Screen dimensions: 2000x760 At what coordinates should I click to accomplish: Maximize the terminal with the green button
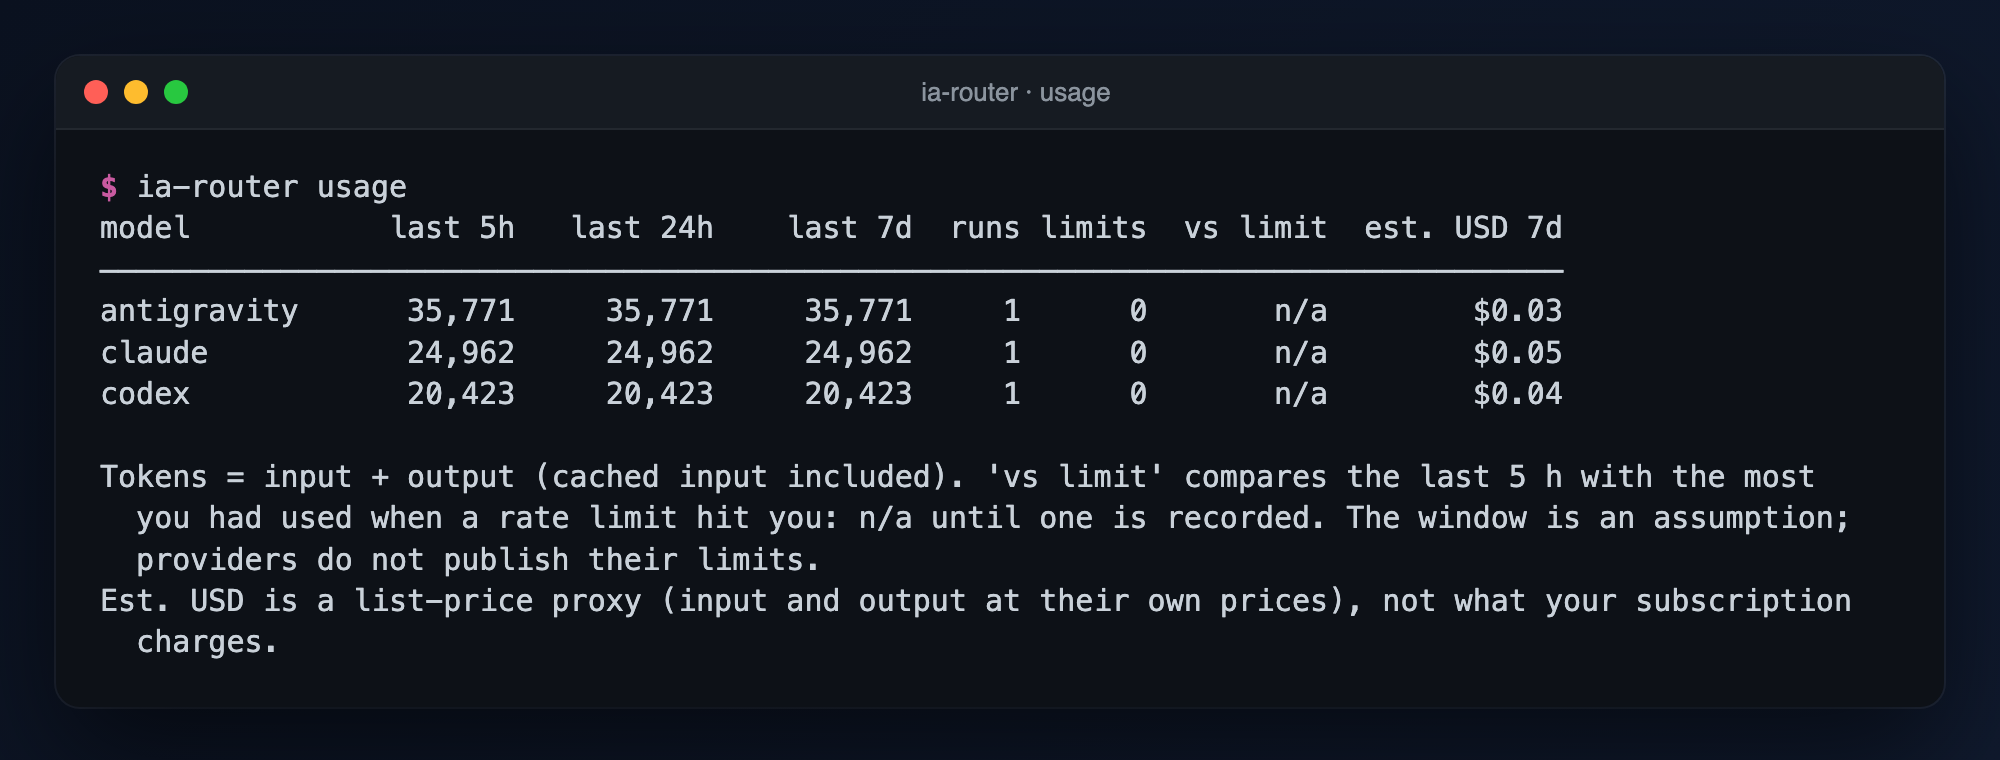[176, 92]
